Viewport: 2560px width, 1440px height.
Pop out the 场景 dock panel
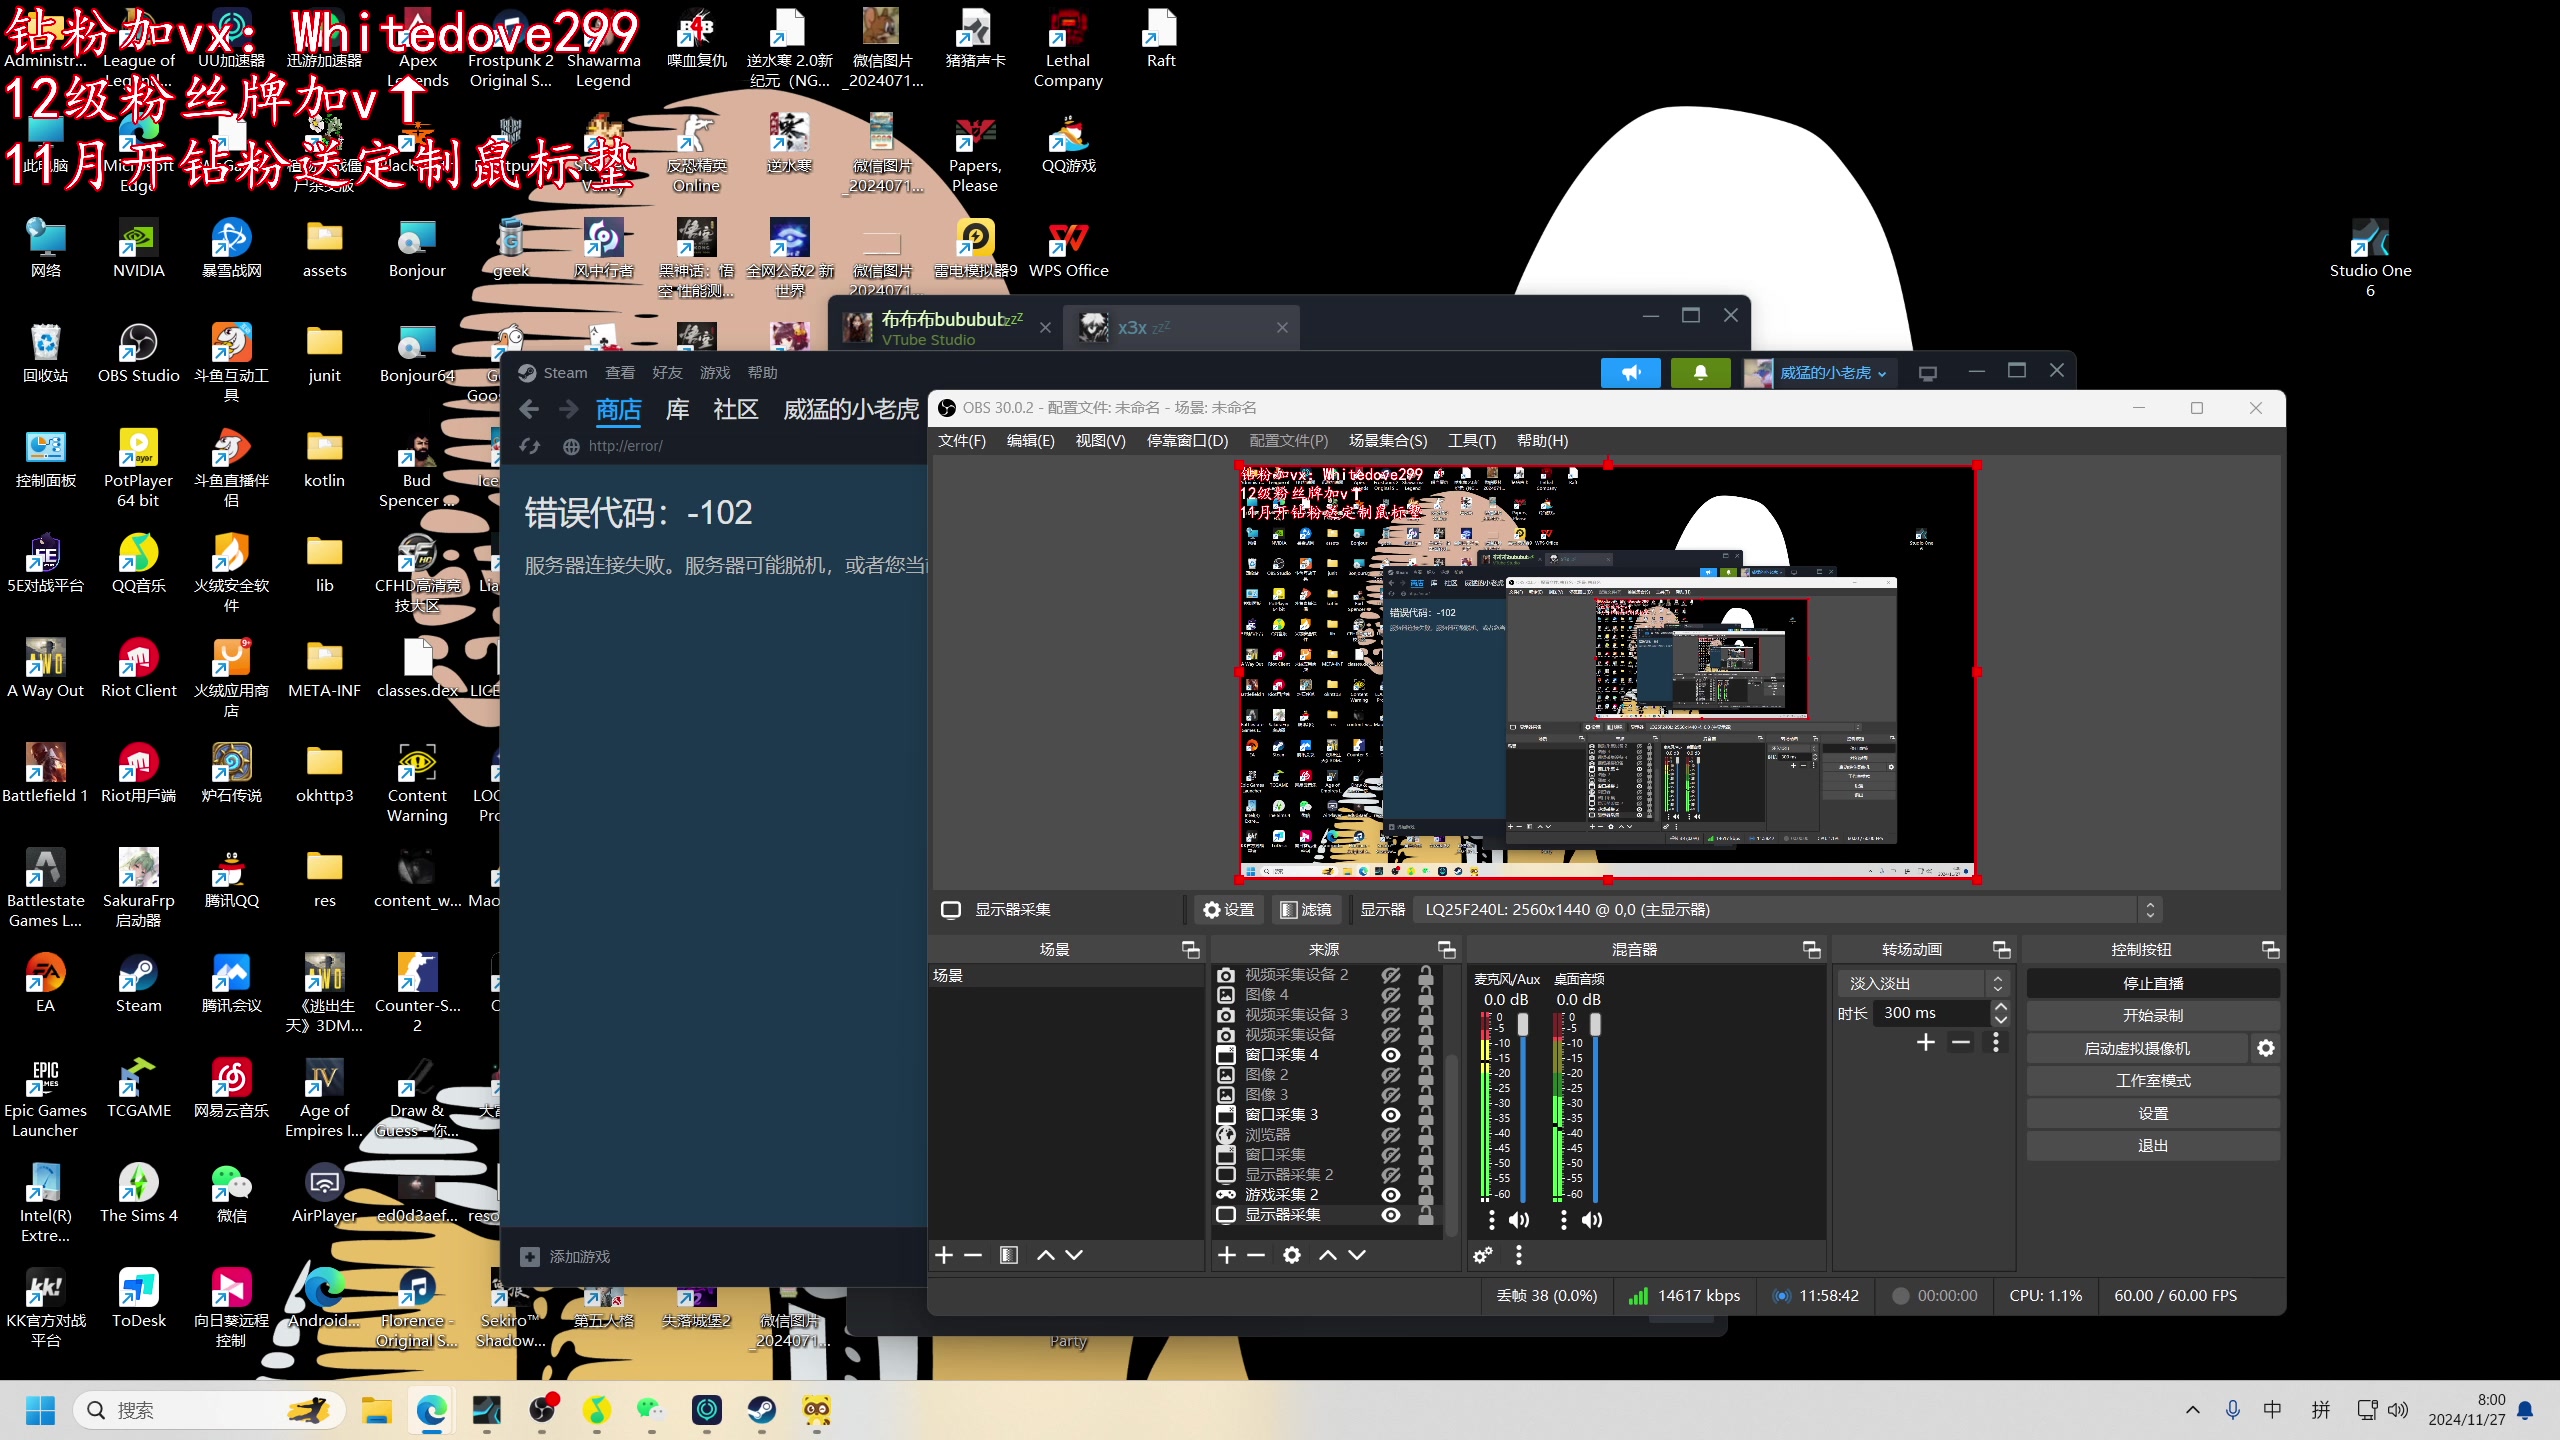(x=1191, y=949)
